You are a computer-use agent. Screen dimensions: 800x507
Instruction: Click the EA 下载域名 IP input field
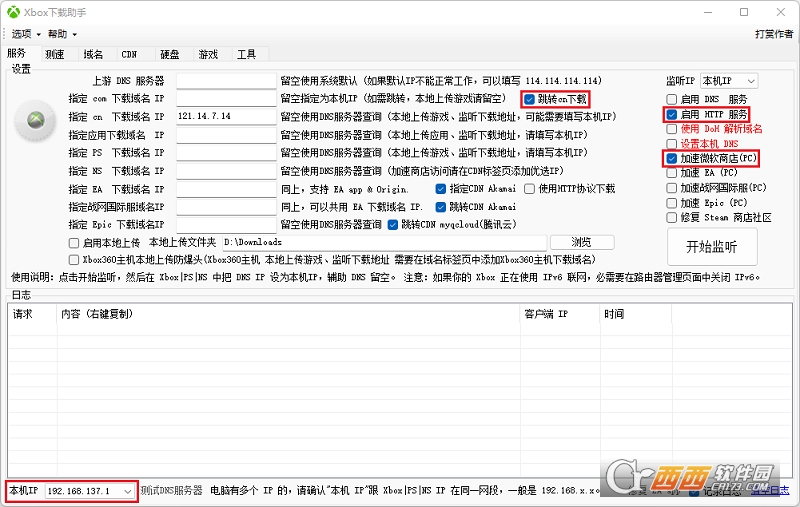coord(227,189)
